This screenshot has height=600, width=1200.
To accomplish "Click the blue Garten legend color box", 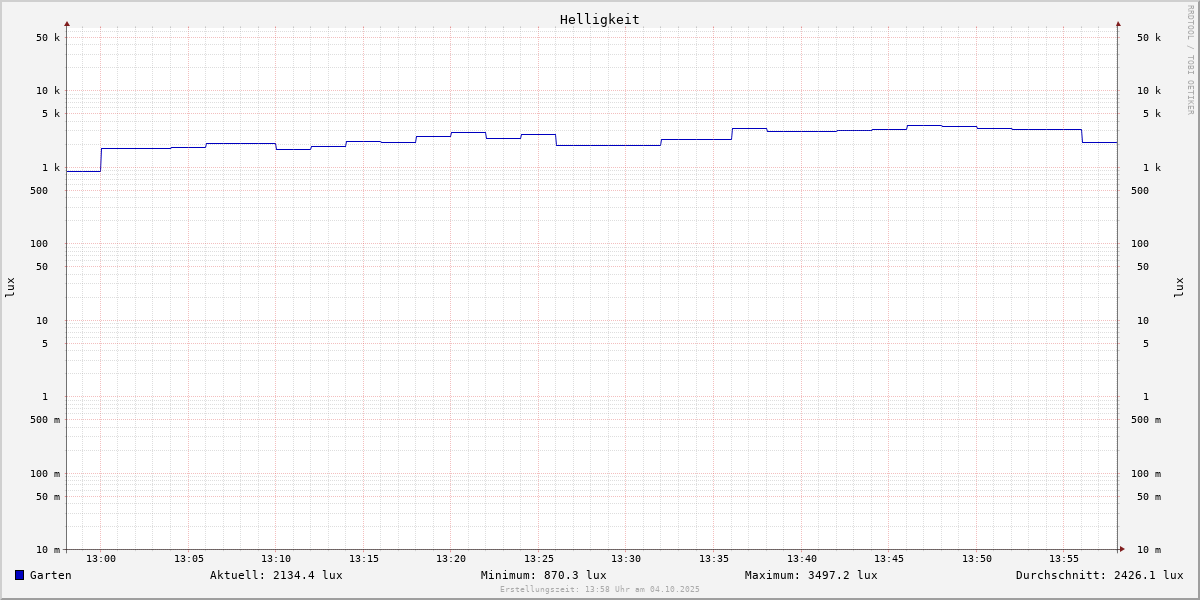I will coord(19,575).
